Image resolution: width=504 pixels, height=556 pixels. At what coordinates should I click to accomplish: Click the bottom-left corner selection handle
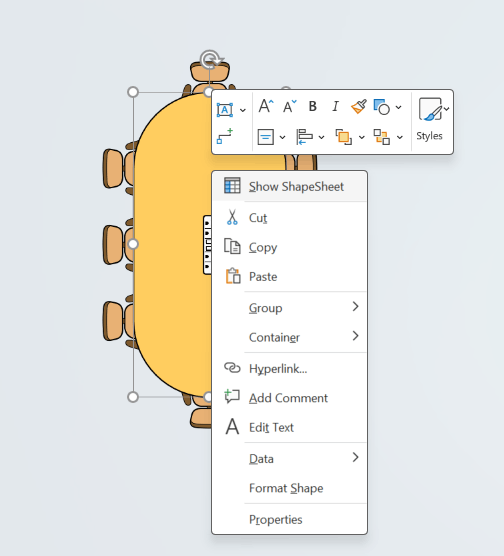point(133,397)
